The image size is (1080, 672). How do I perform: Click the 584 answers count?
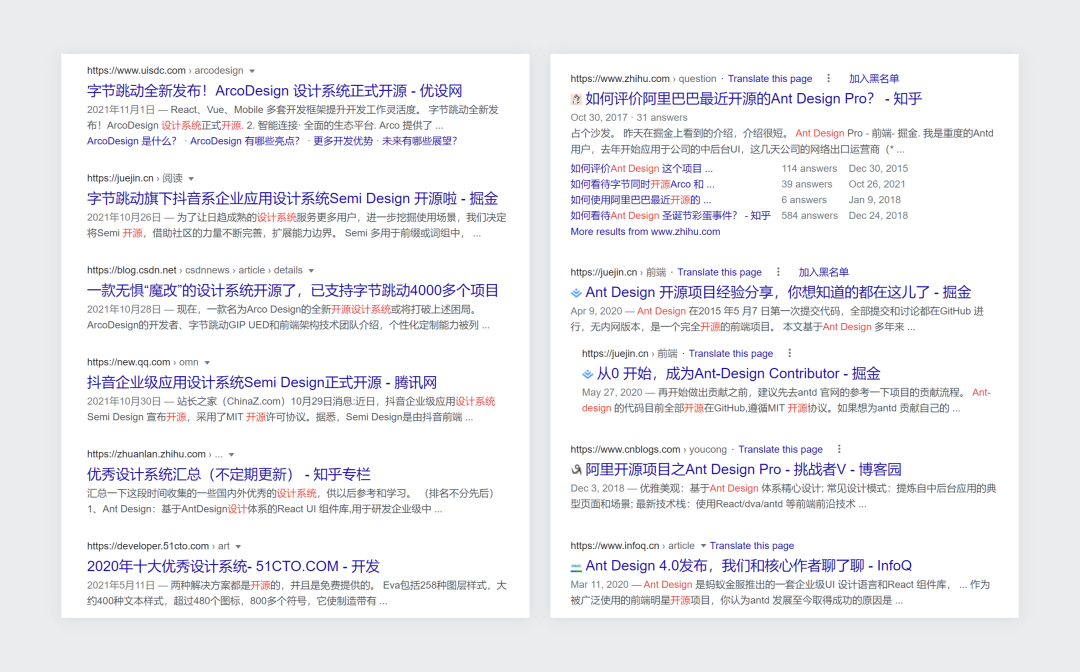pyautogui.click(x=809, y=216)
